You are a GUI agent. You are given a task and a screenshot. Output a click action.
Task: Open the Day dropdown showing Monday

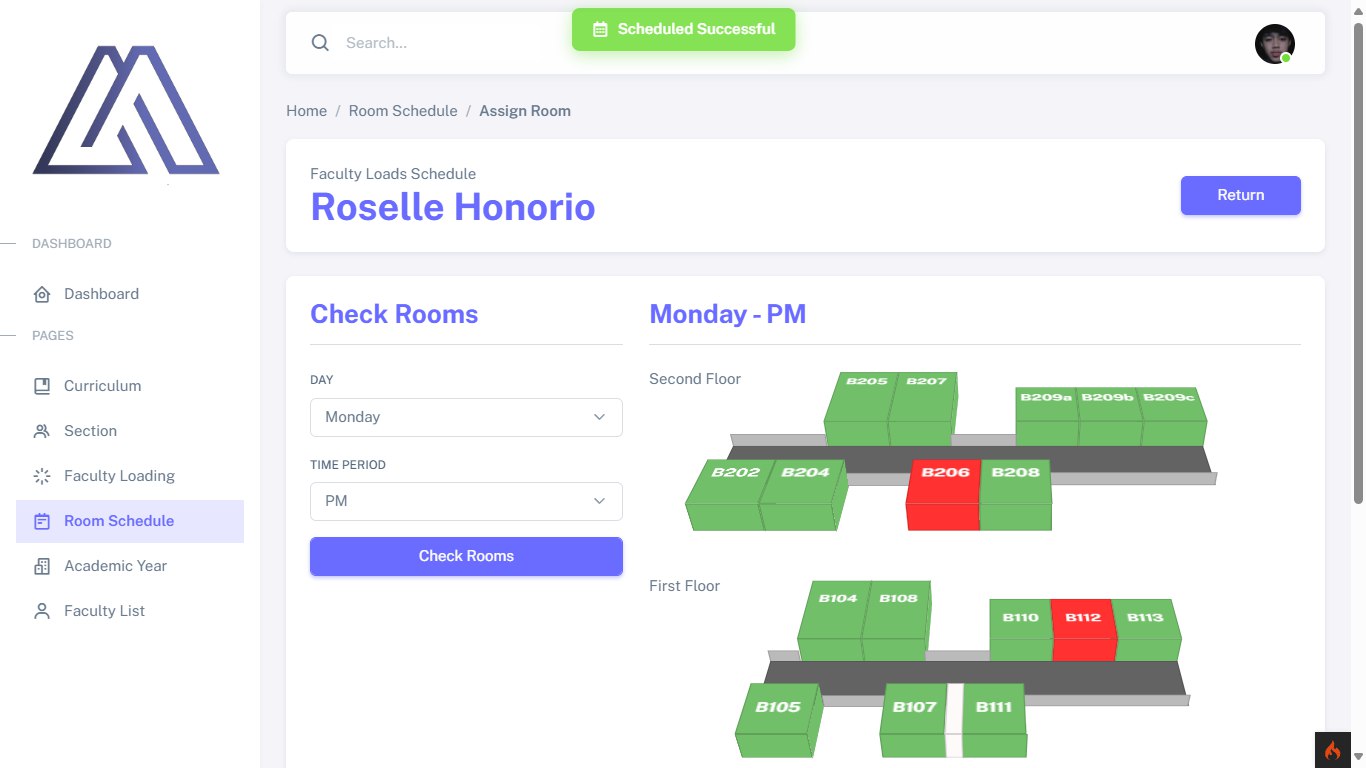pyautogui.click(x=466, y=417)
